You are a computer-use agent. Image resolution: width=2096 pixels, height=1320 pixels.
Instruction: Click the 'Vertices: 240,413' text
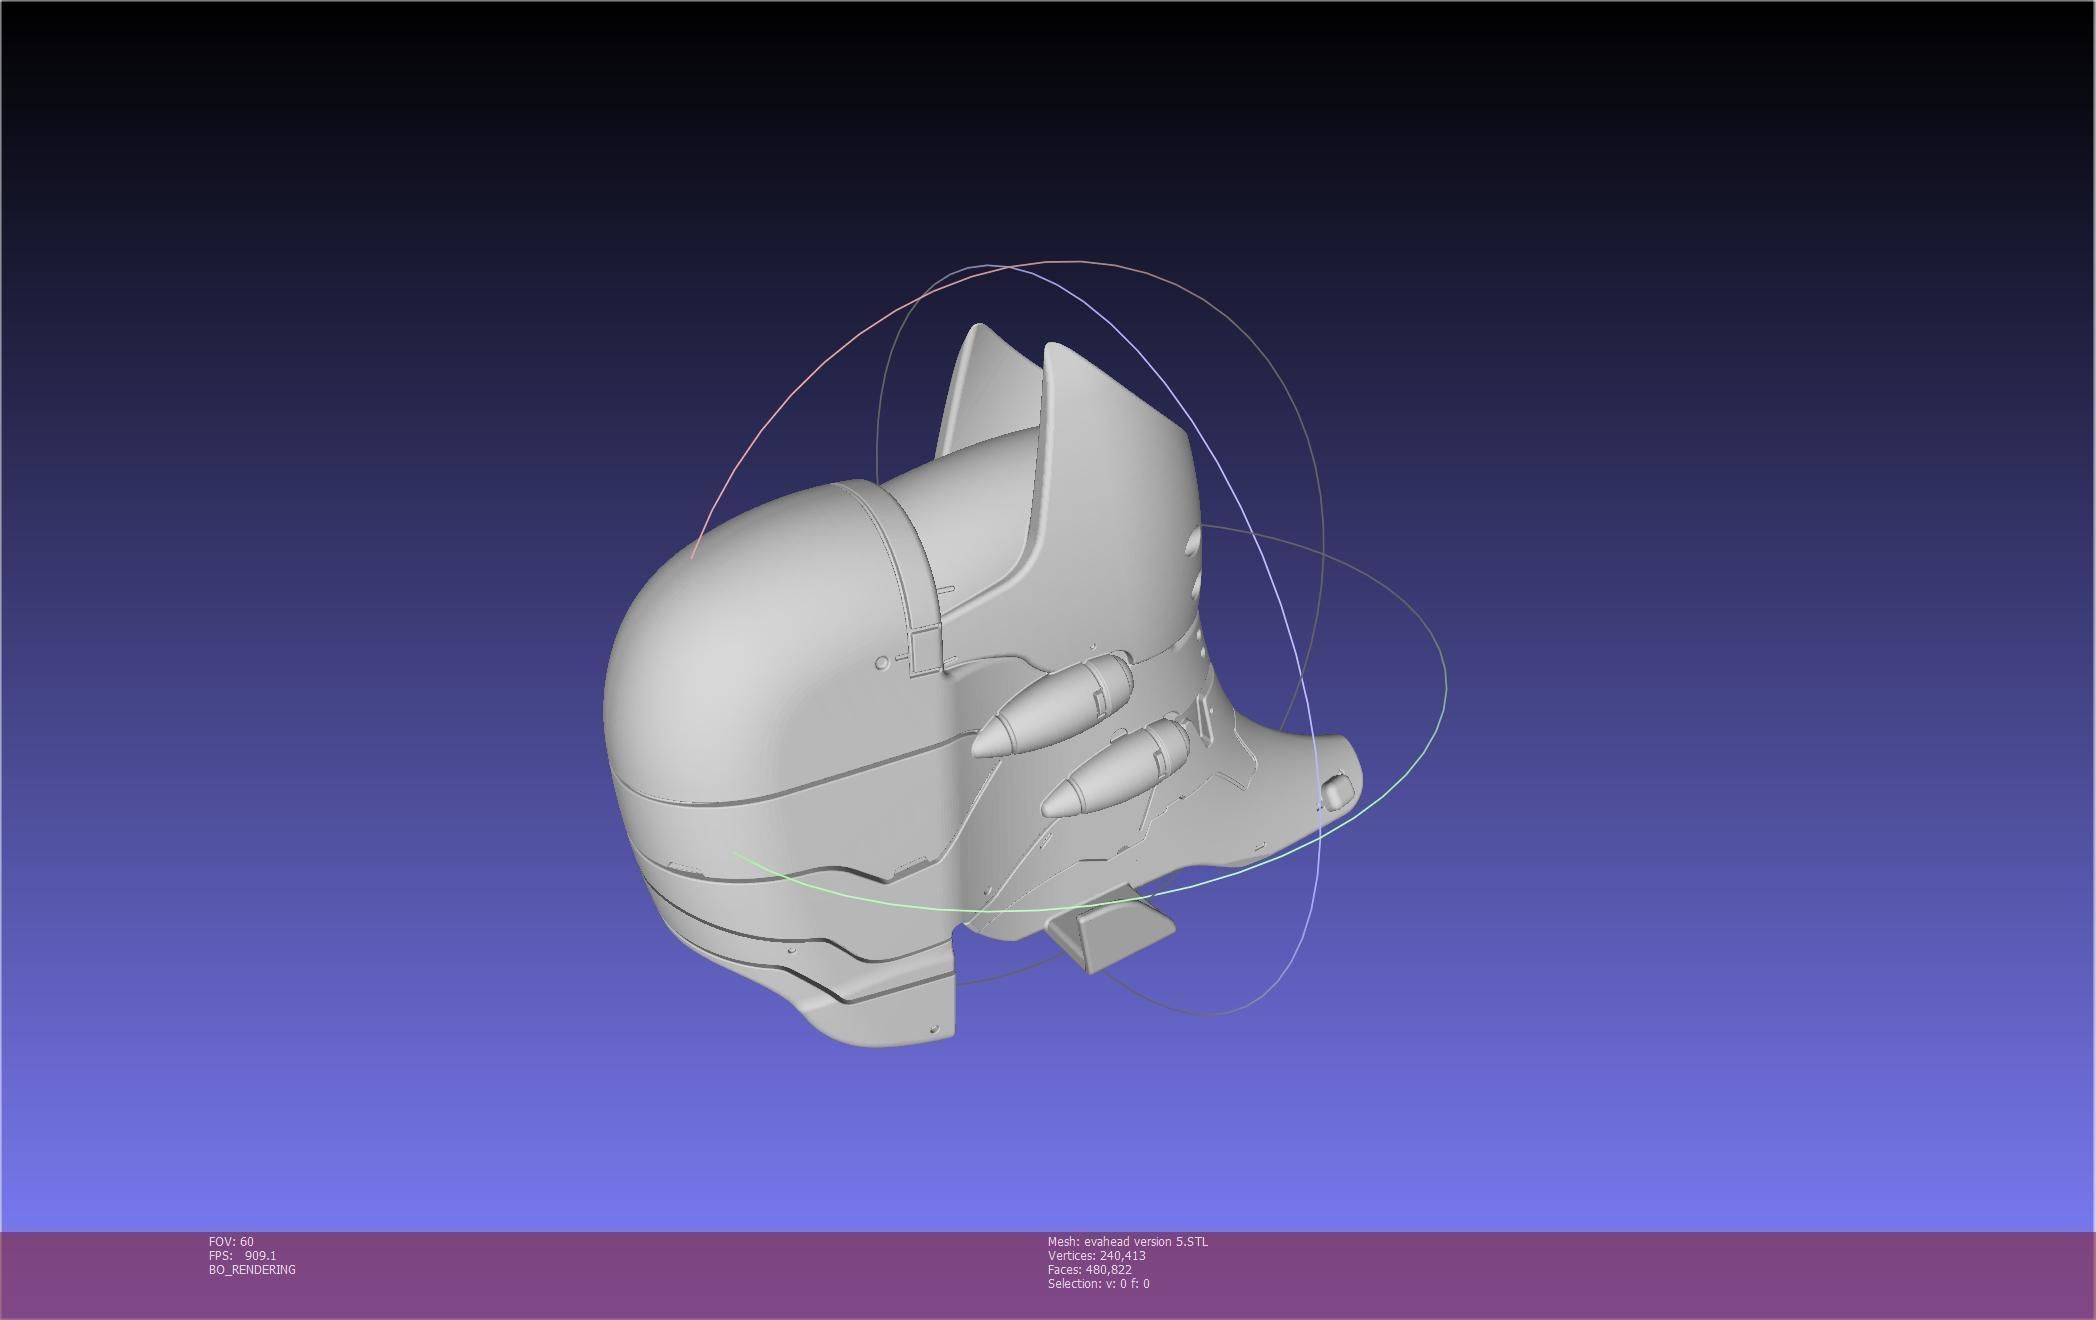(x=1096, y=1256)
